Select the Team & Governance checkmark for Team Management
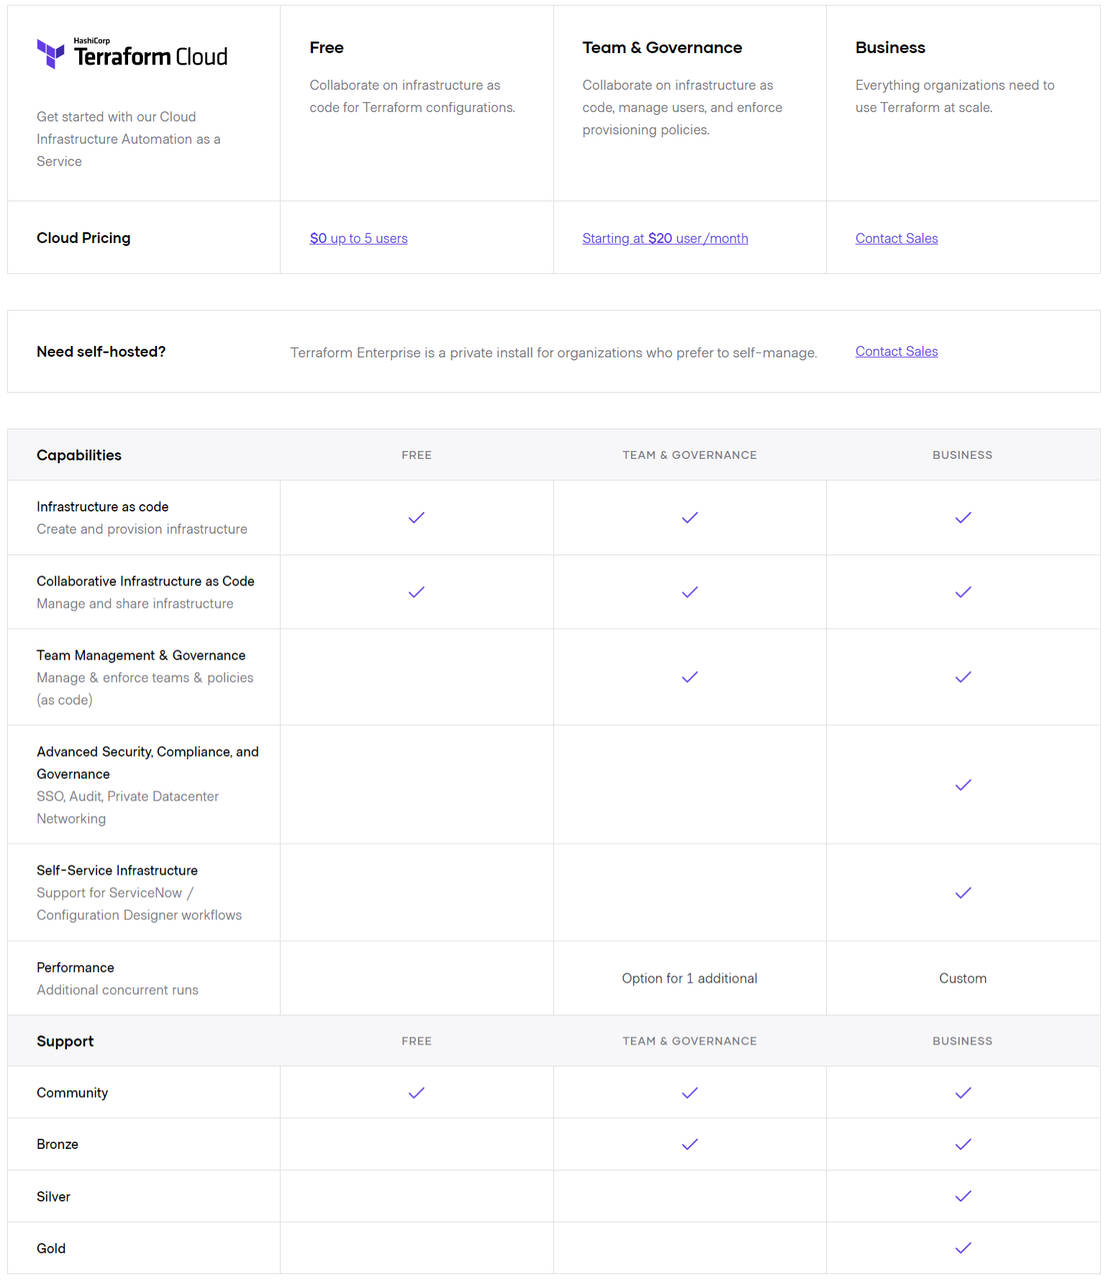The image size is (1108, 1284). click(x=689, y=677)
